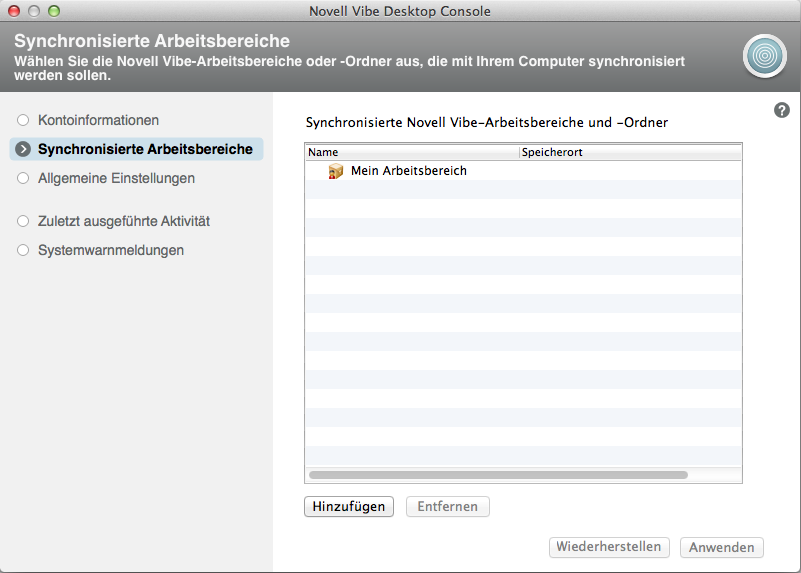The height and width of the screenshot is (573, 801).
Task: Sort list by Name column header
Action: [410, 152]
